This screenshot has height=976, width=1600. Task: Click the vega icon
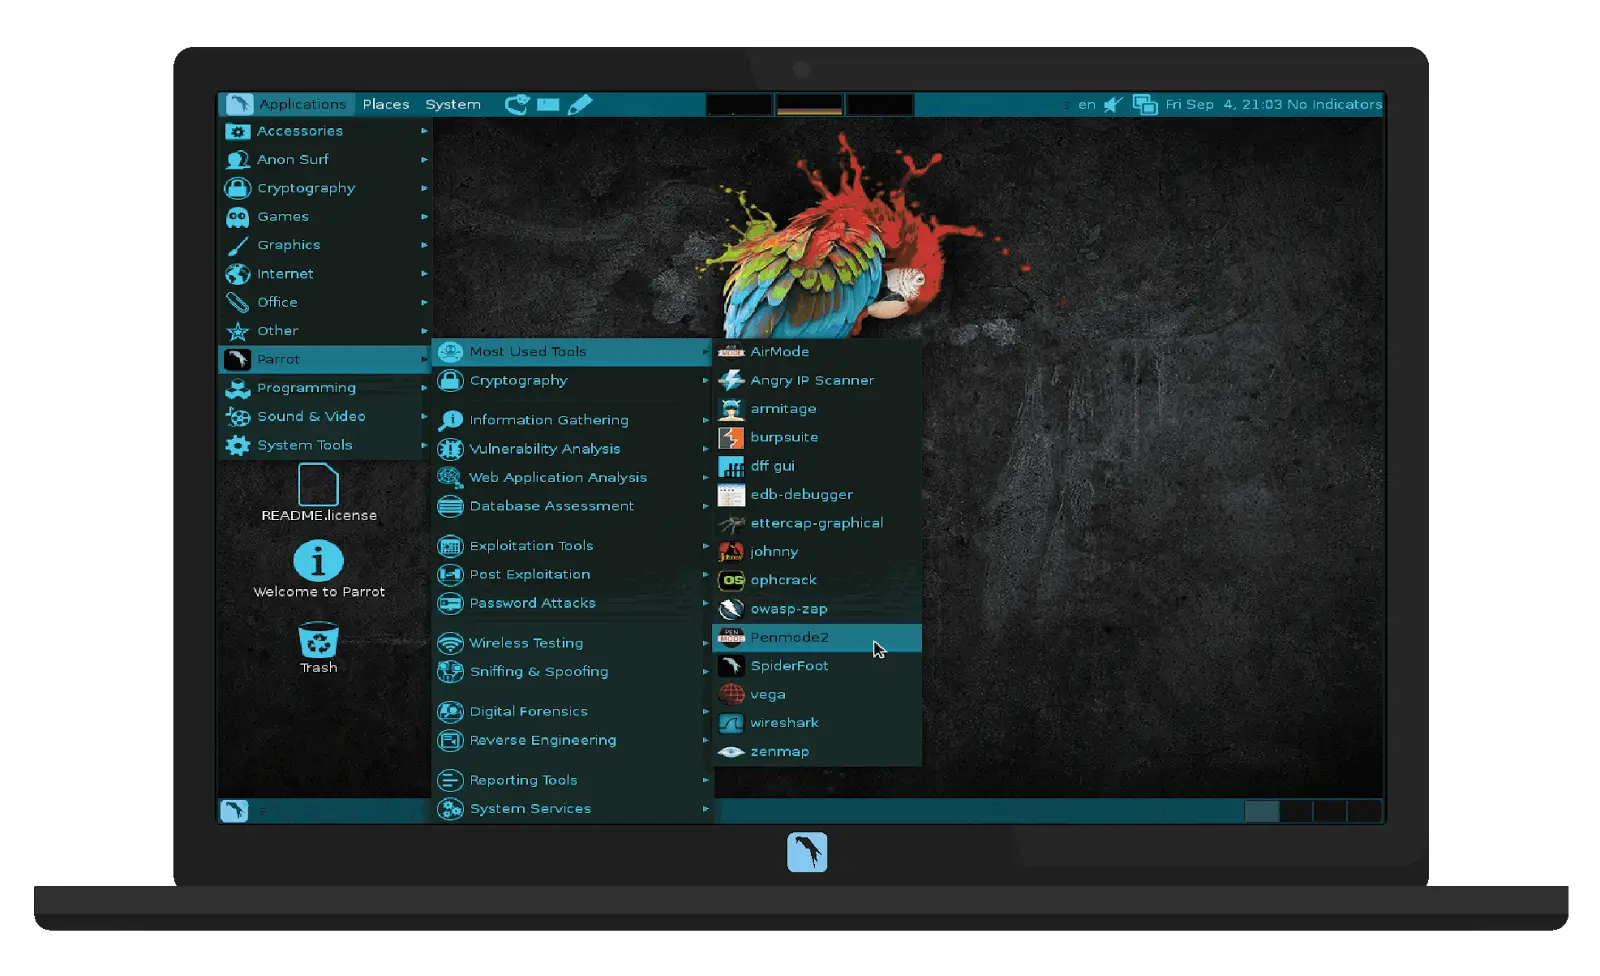pyautogui.click(x=731, y=694)
